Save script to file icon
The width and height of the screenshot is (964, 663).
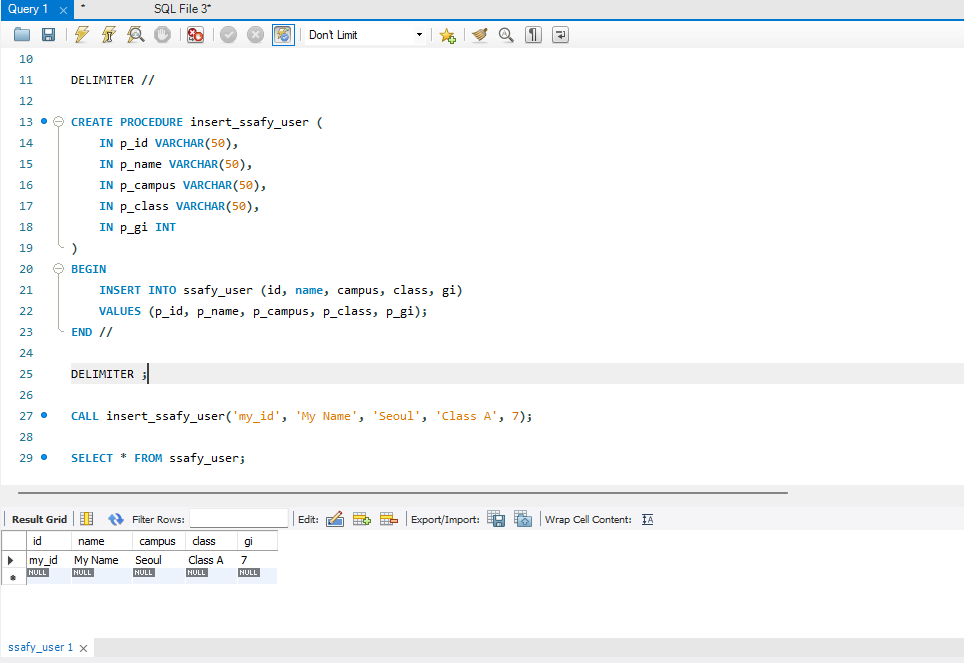(49, 34)
